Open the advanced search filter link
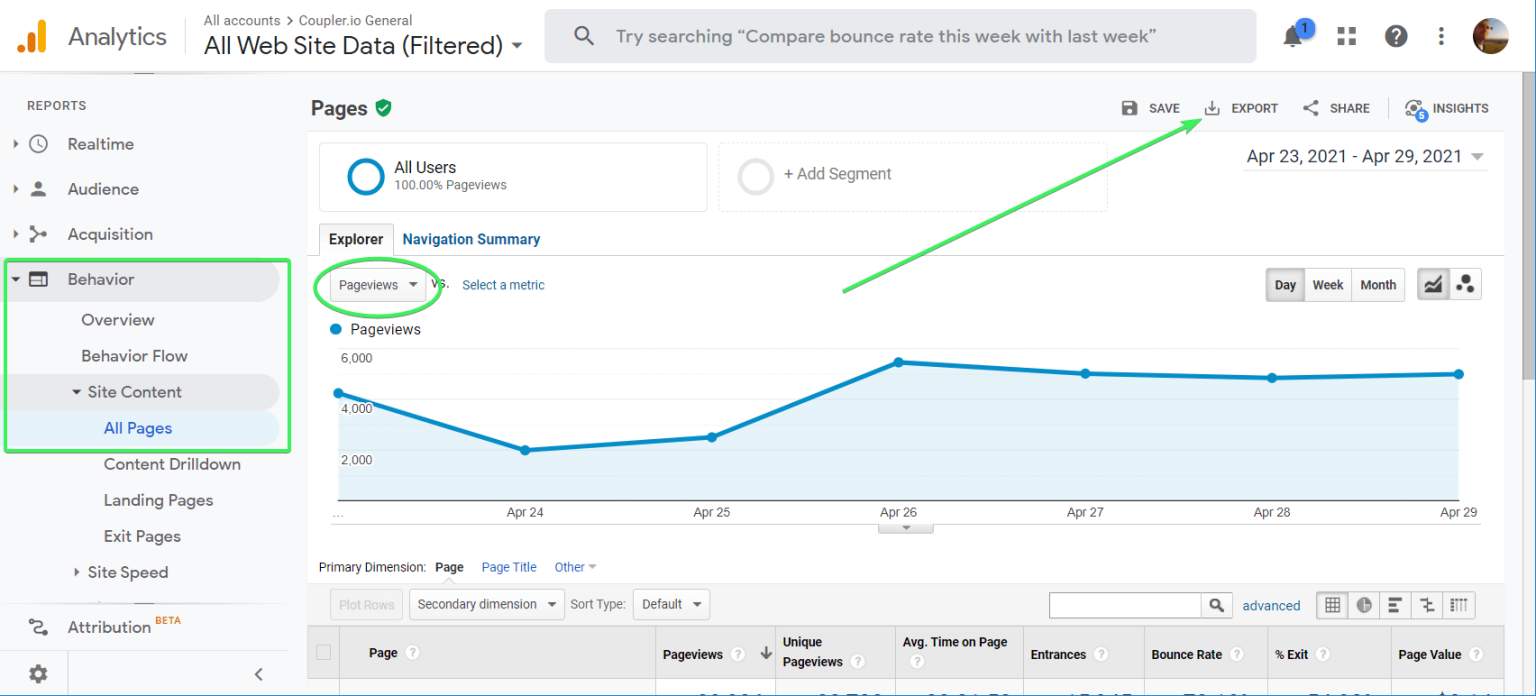The height and width of the screenshot is (696, 1536). (x=1271, y=605)
